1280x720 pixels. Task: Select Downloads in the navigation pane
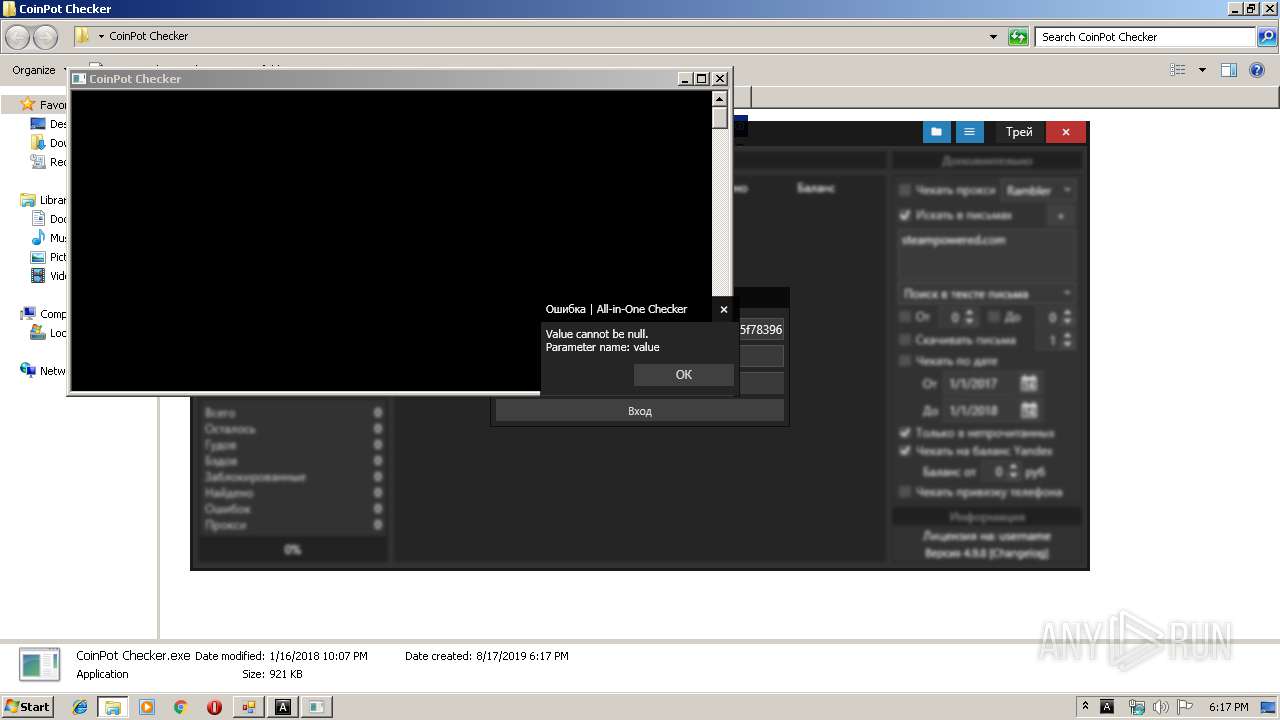(49, 143)
